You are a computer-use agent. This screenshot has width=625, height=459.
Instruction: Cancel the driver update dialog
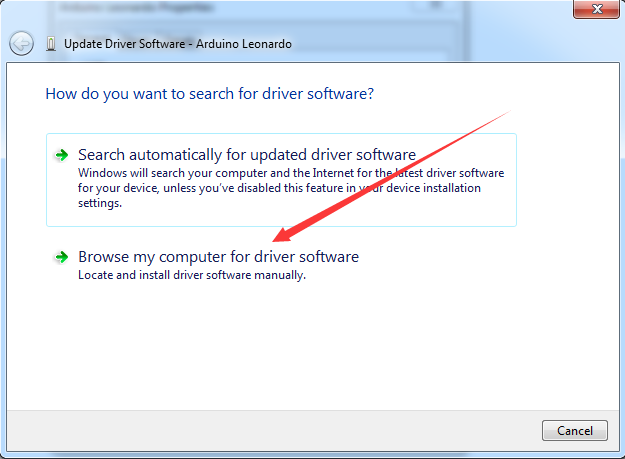click(575, 430)
